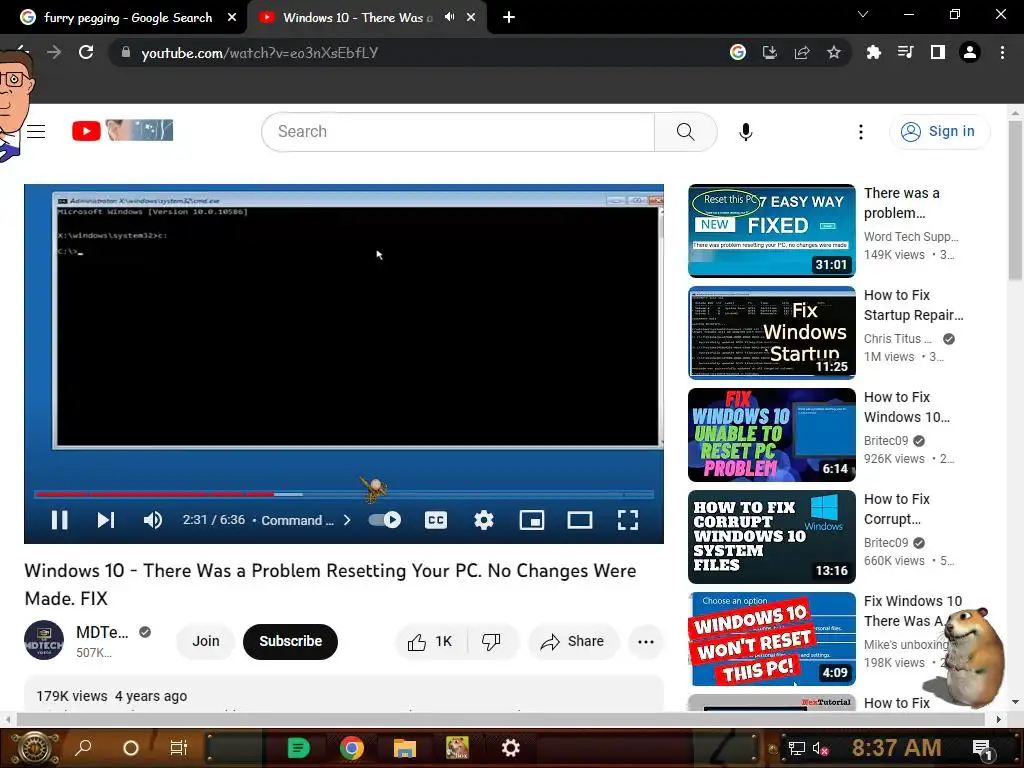Open the video settings gear
The width and height of the screenshot is (1024, 768).
coord(484,520)
